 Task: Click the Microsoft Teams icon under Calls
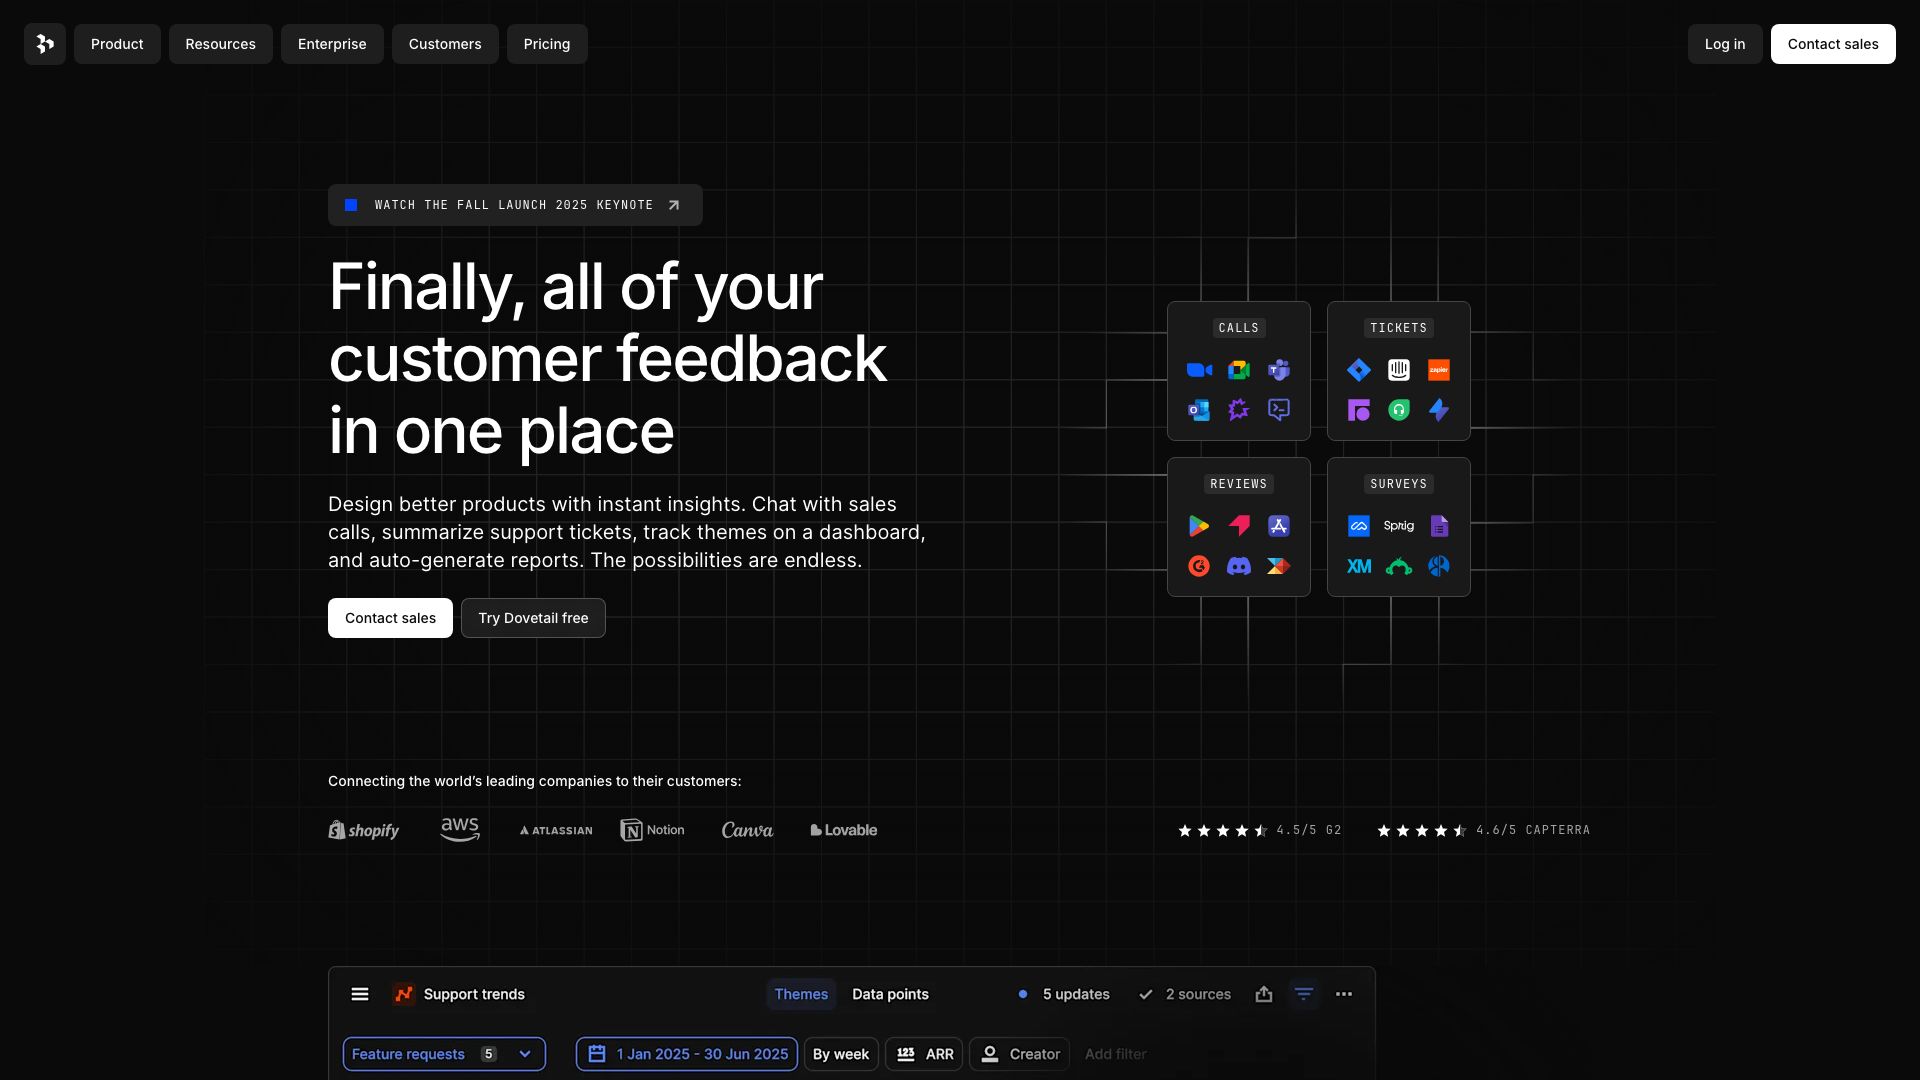[1279, 370]
